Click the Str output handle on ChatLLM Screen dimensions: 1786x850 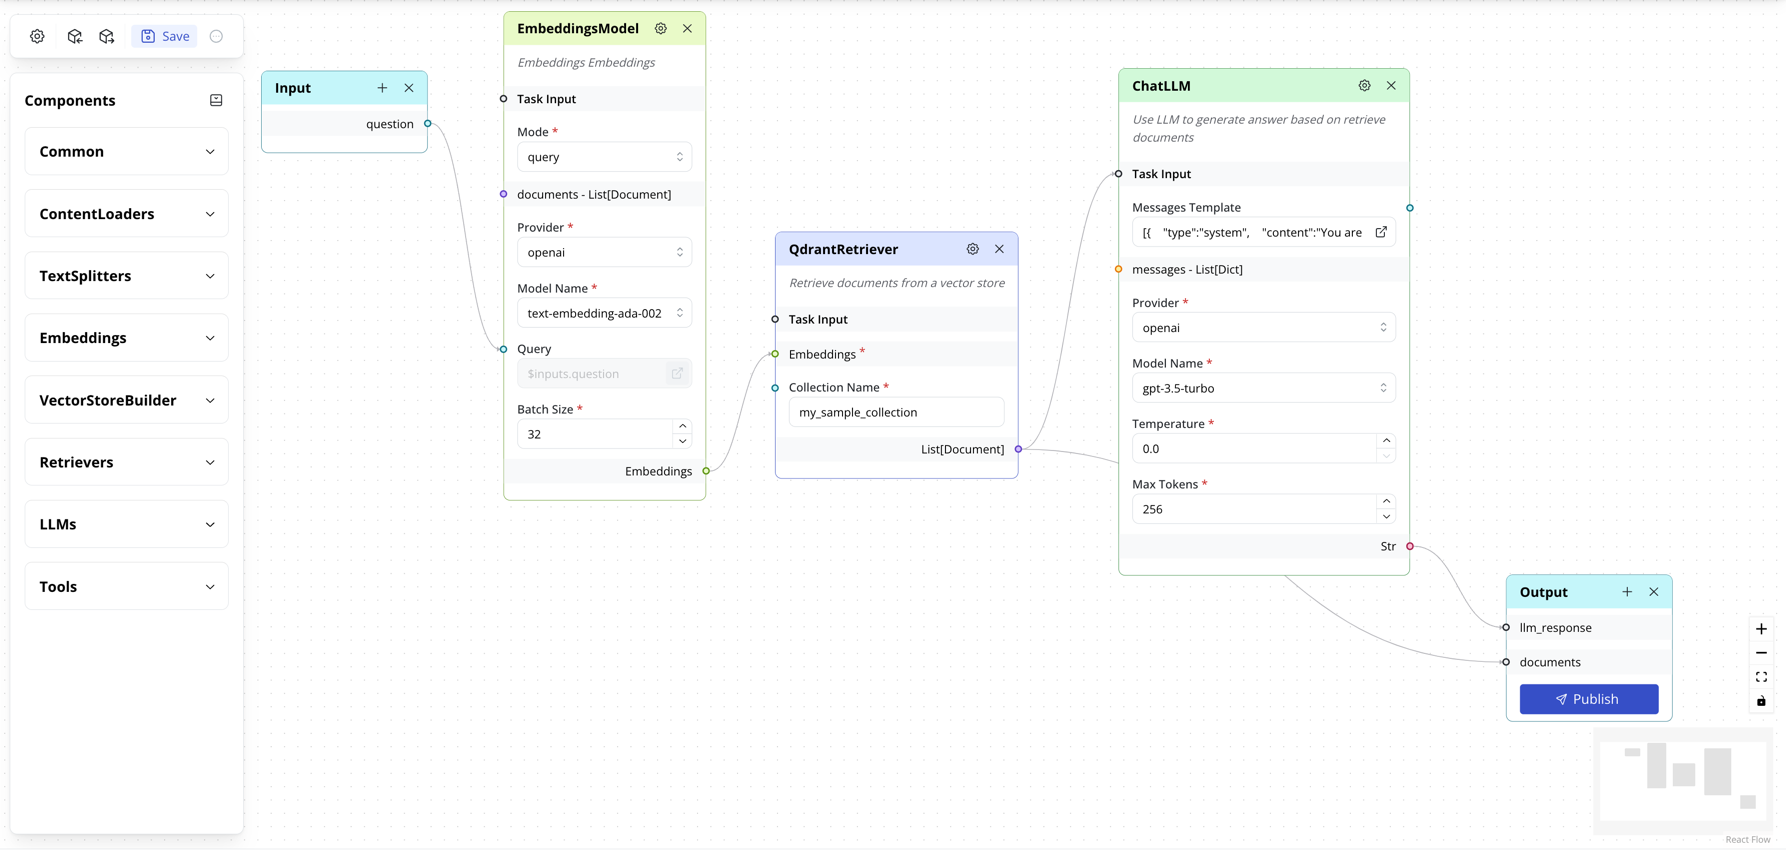point(1410,546)
